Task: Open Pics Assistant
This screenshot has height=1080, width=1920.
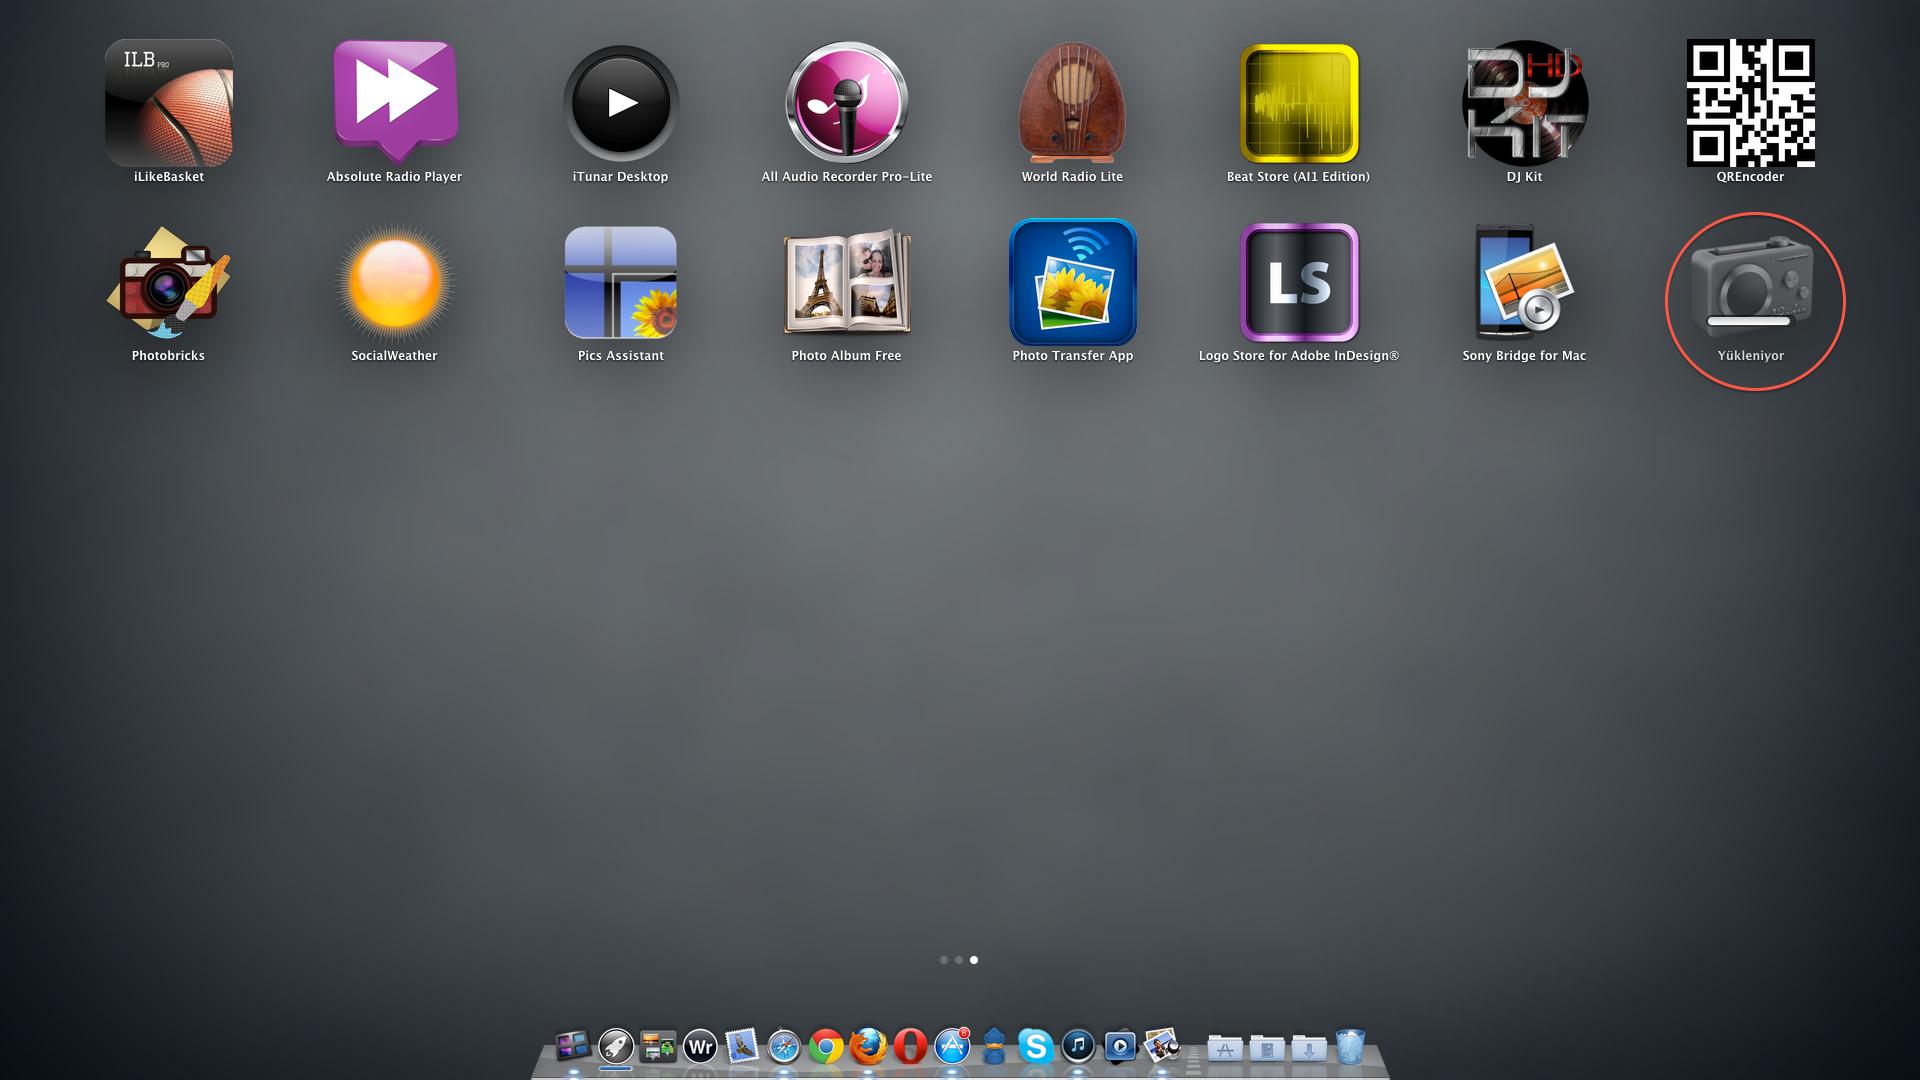Action: (621, 283)
